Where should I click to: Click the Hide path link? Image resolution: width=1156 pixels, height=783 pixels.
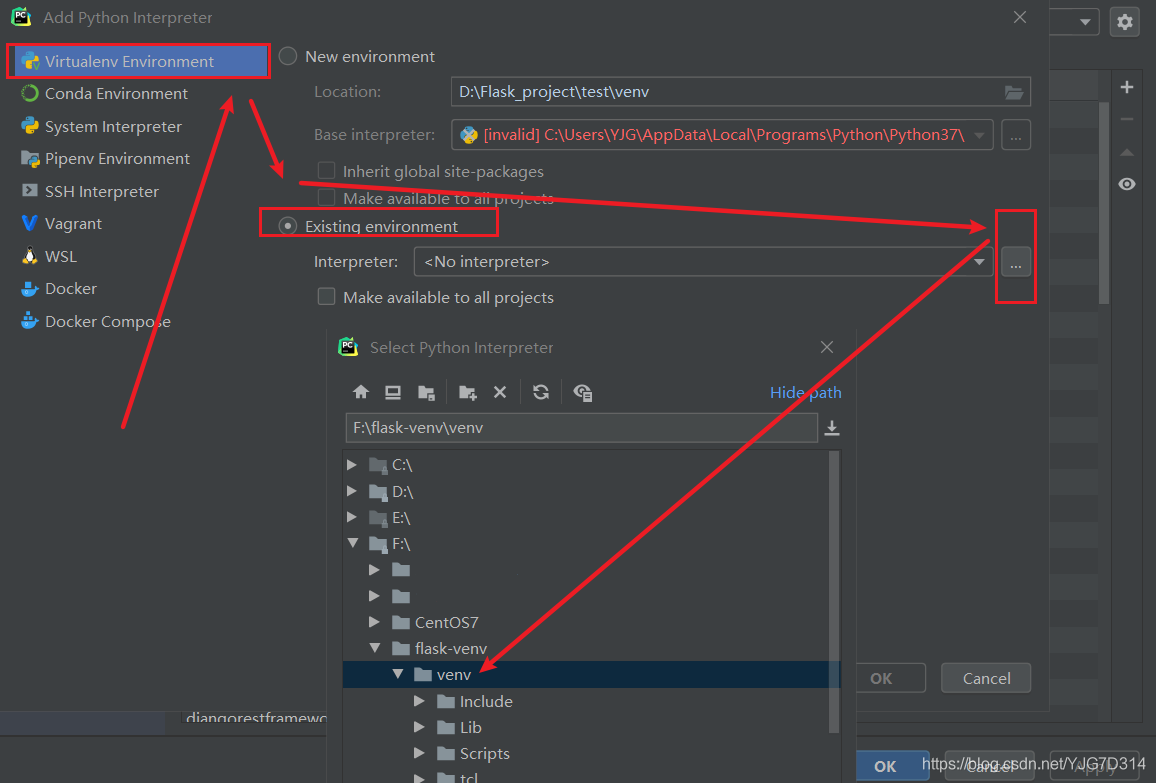pos(805,392)
